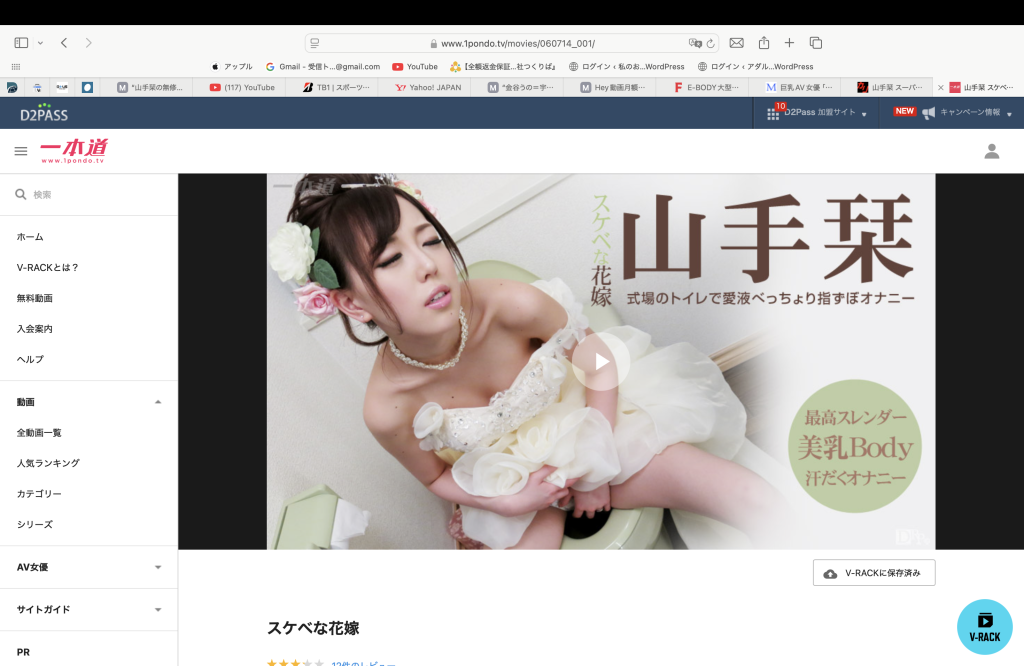Open the mail icon in Safari toolbar
The height and width of the screenshot is (666, 1024).
[x=737, y=43]
